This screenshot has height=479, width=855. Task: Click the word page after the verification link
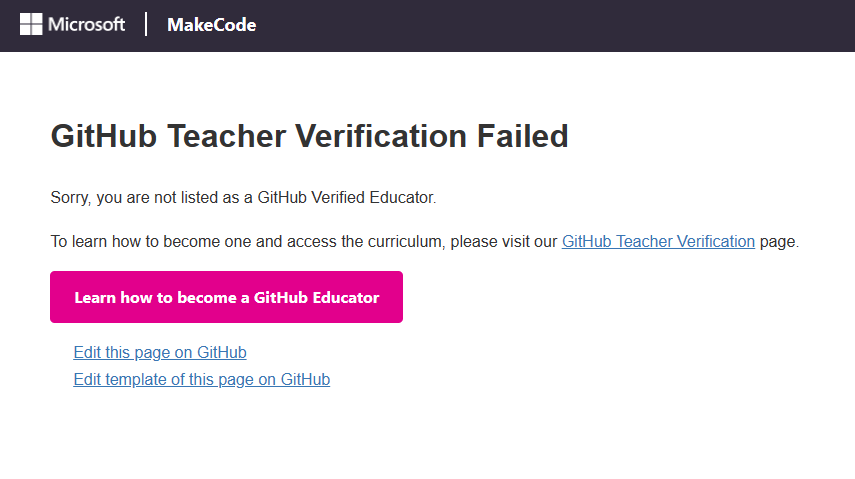click(777, 242)
